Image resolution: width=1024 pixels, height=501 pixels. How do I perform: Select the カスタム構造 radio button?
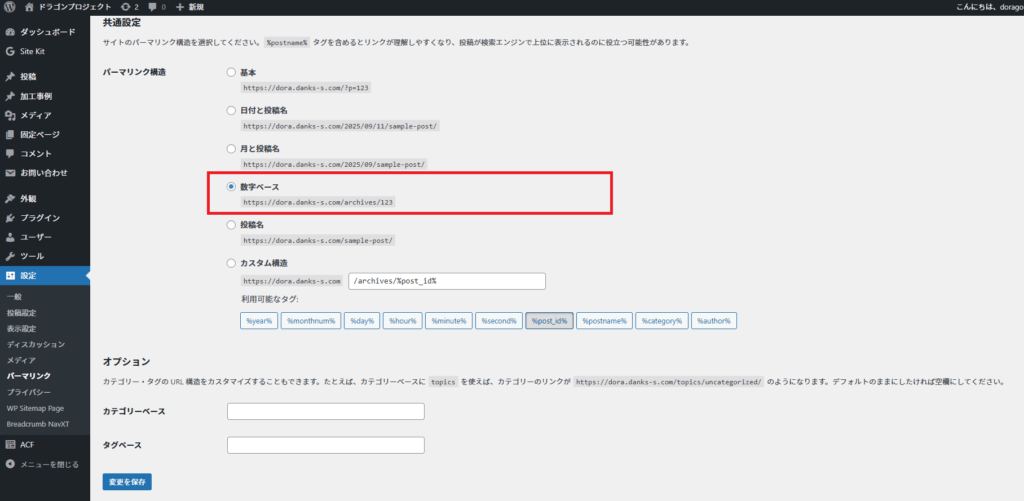(x=232, y=263)
